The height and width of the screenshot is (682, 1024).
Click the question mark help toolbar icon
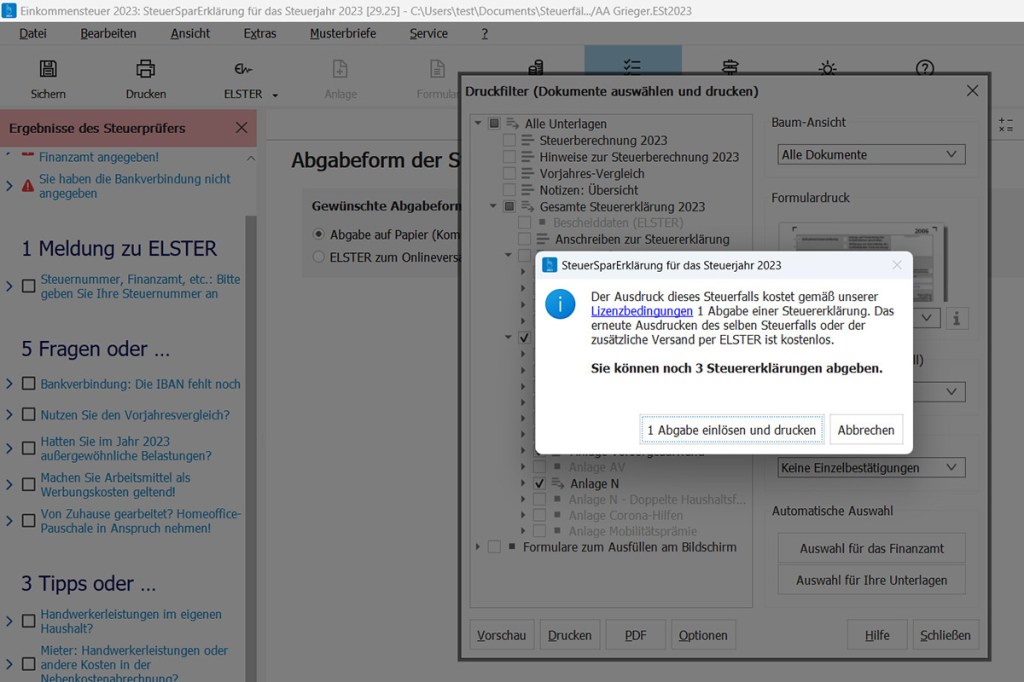point(925,67)
